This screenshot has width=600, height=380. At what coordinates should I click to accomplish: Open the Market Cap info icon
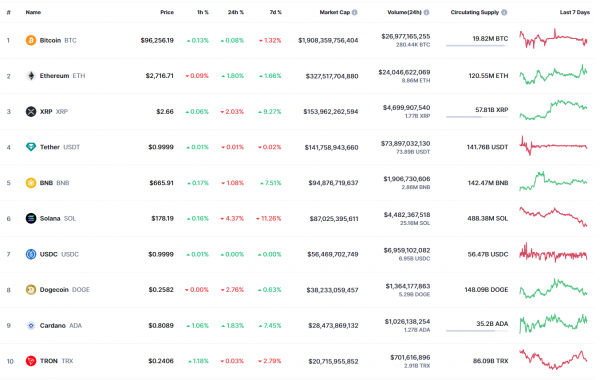pyautogui.click(x=355, y=12)
